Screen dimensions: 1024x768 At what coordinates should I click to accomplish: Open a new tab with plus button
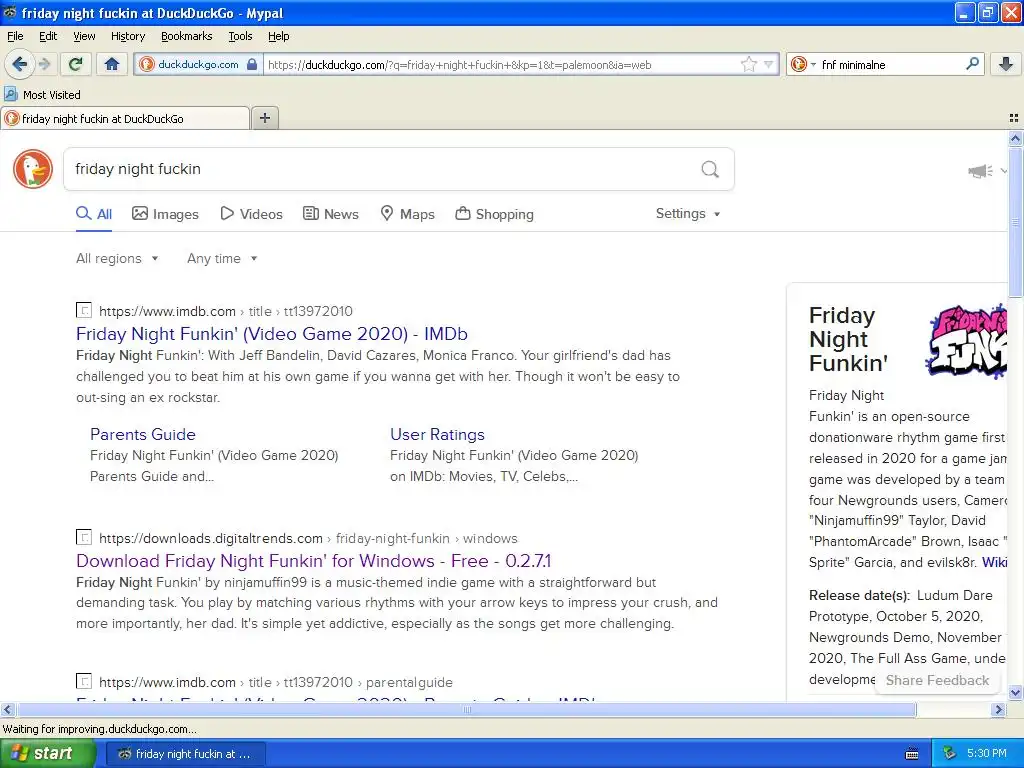(x=264, y=118)
